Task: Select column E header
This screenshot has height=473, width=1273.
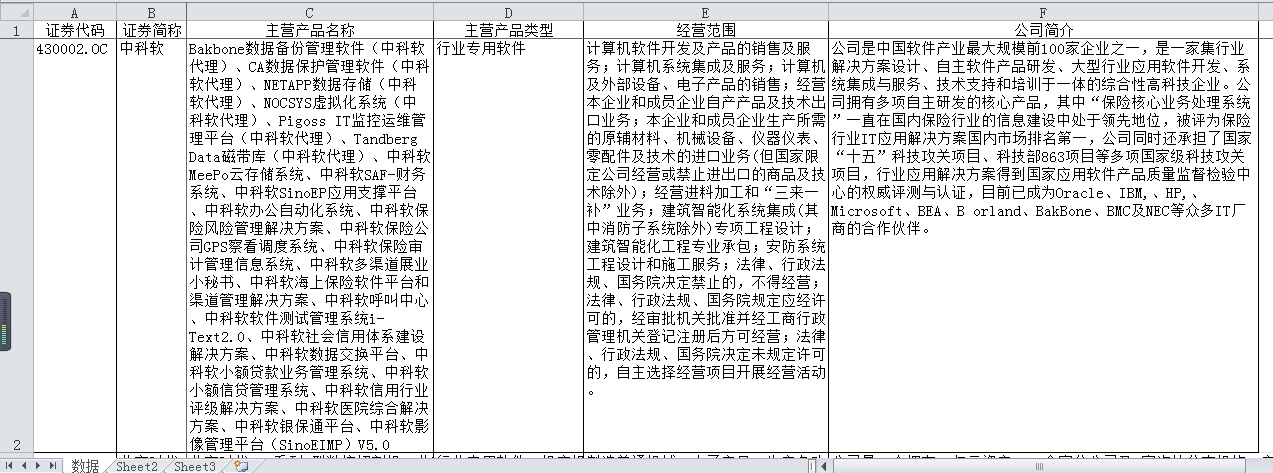Action: click(705, 10)
